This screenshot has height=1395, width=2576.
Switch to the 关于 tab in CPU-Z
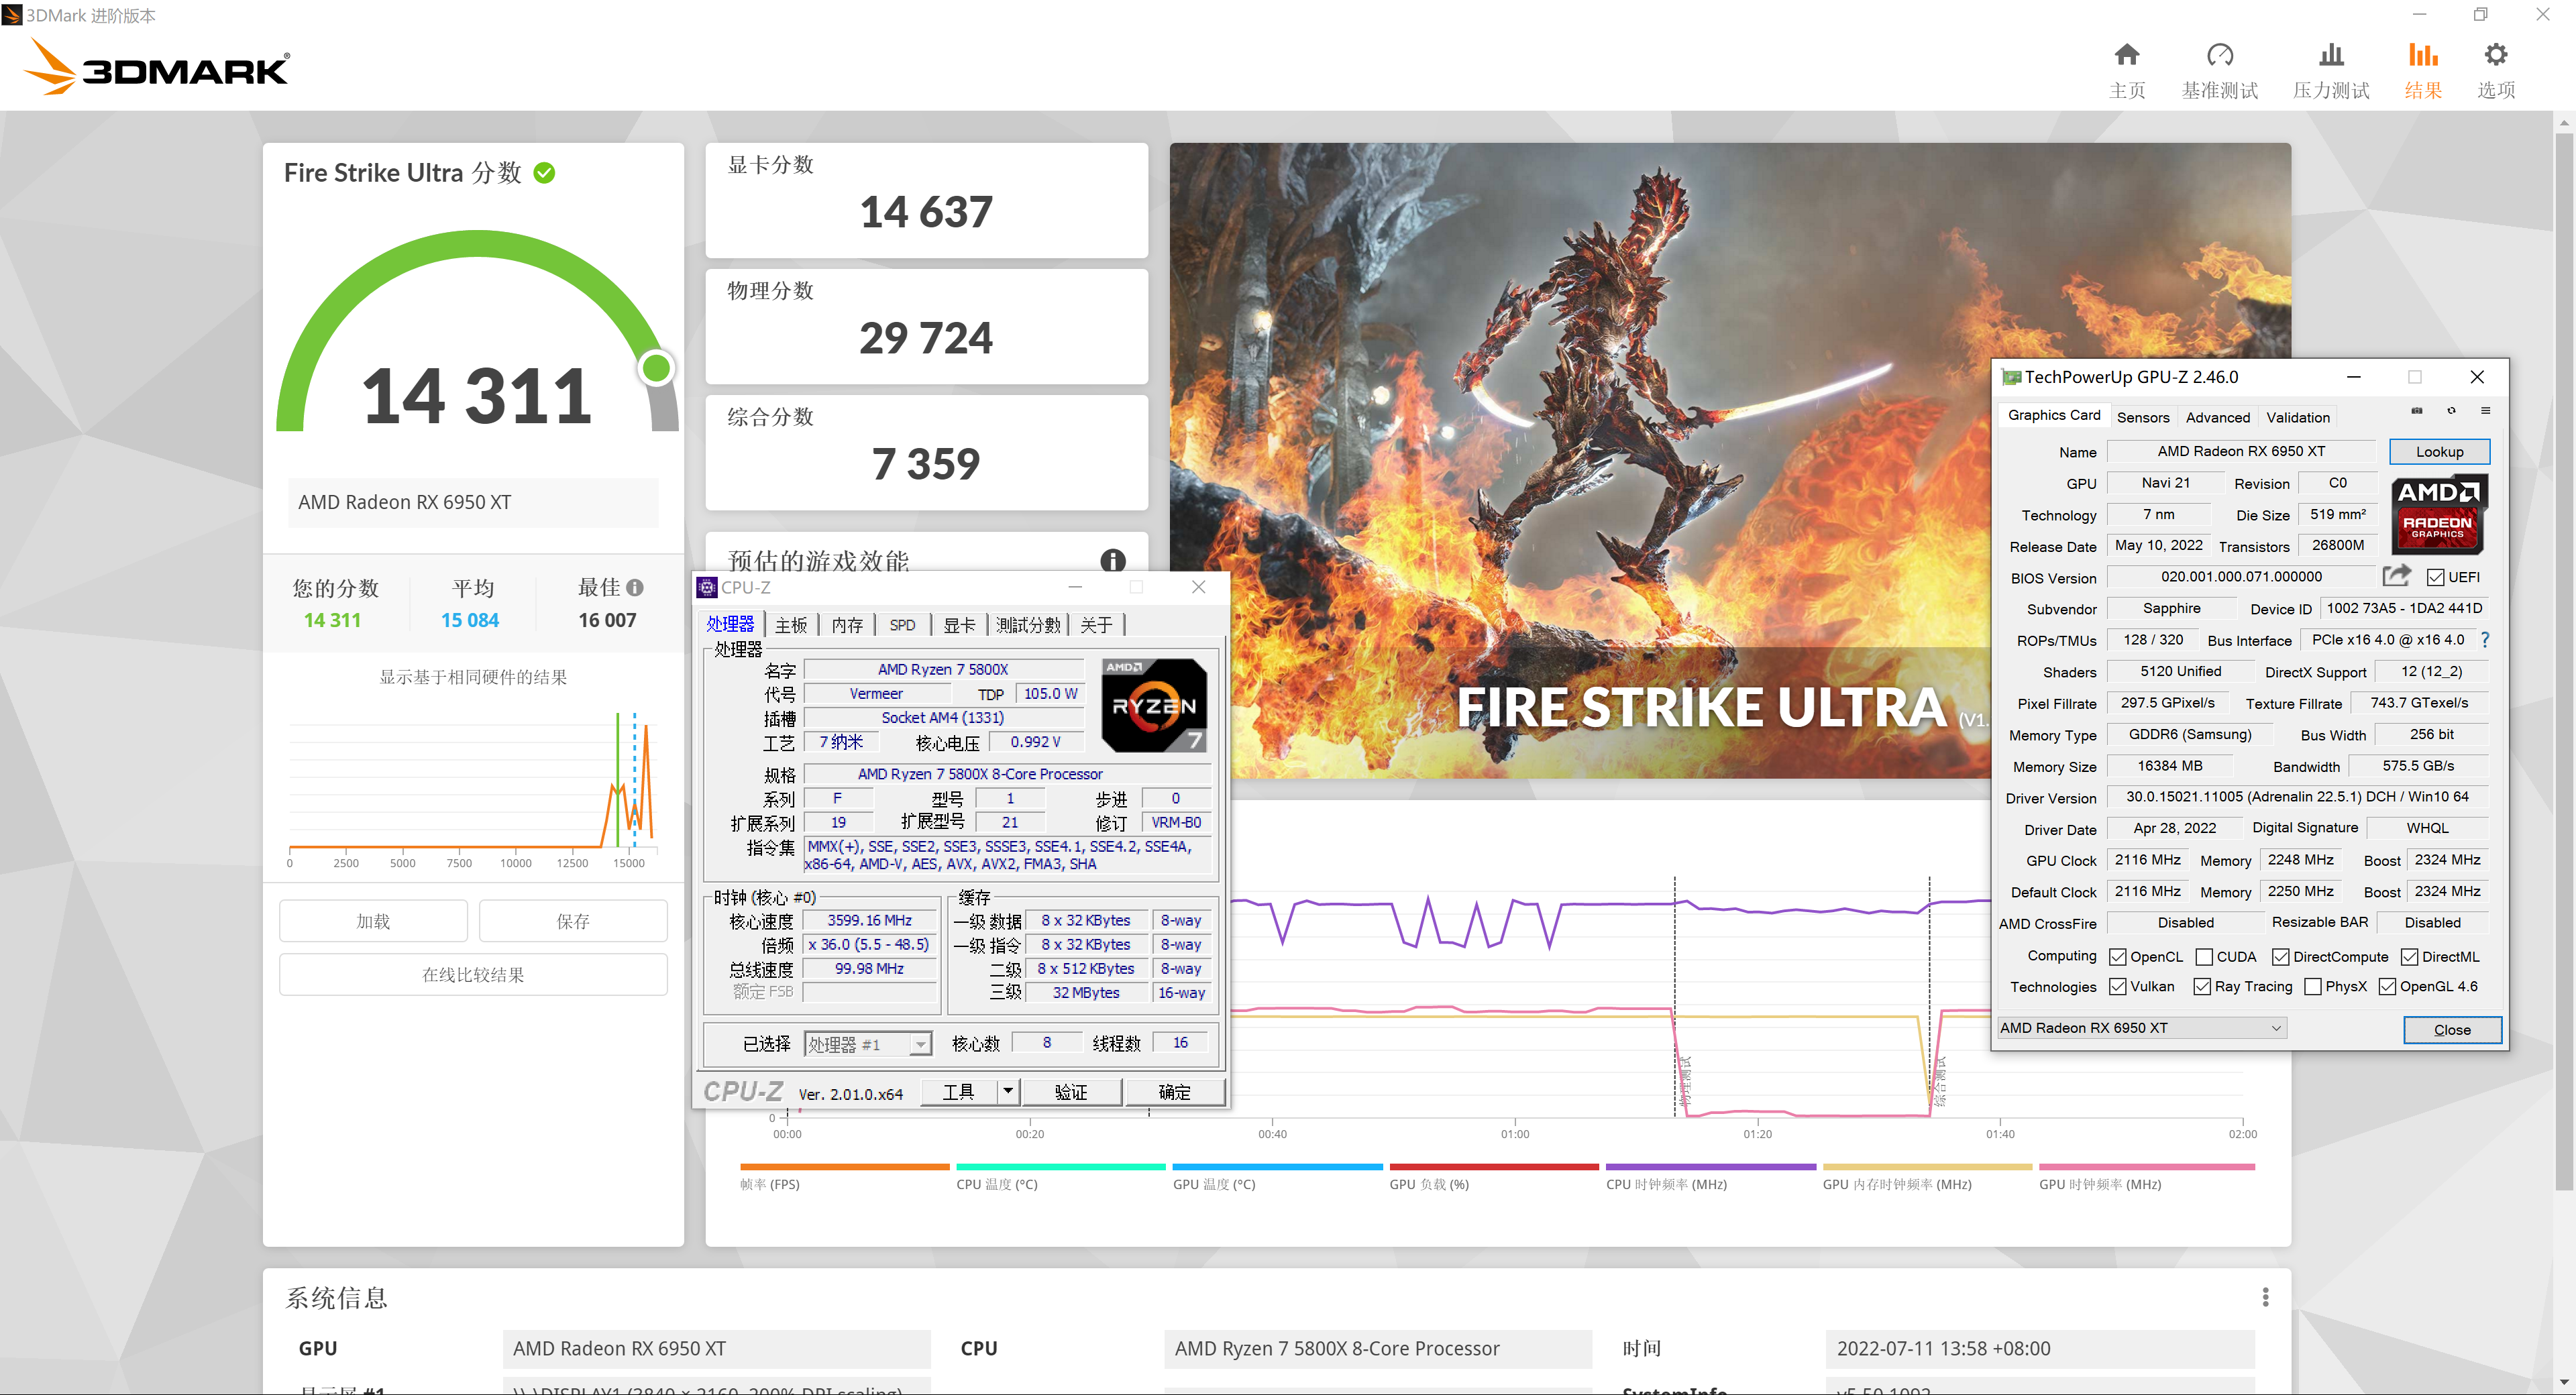pos(1096,624)
